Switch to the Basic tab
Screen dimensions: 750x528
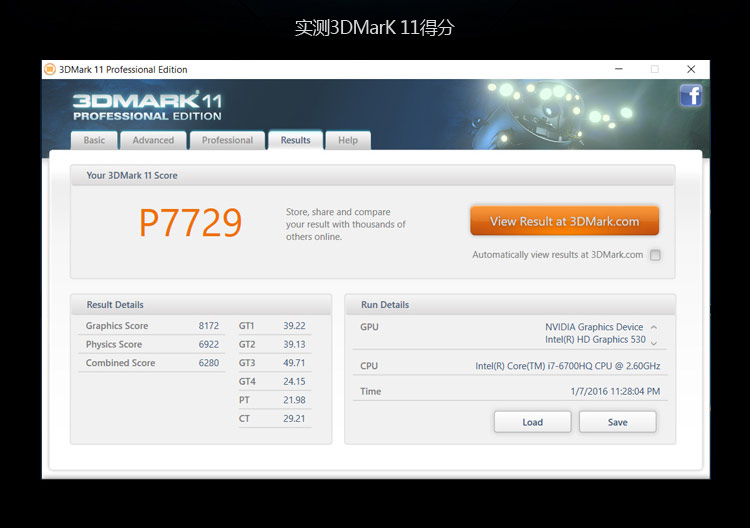[x=94, y=140]
